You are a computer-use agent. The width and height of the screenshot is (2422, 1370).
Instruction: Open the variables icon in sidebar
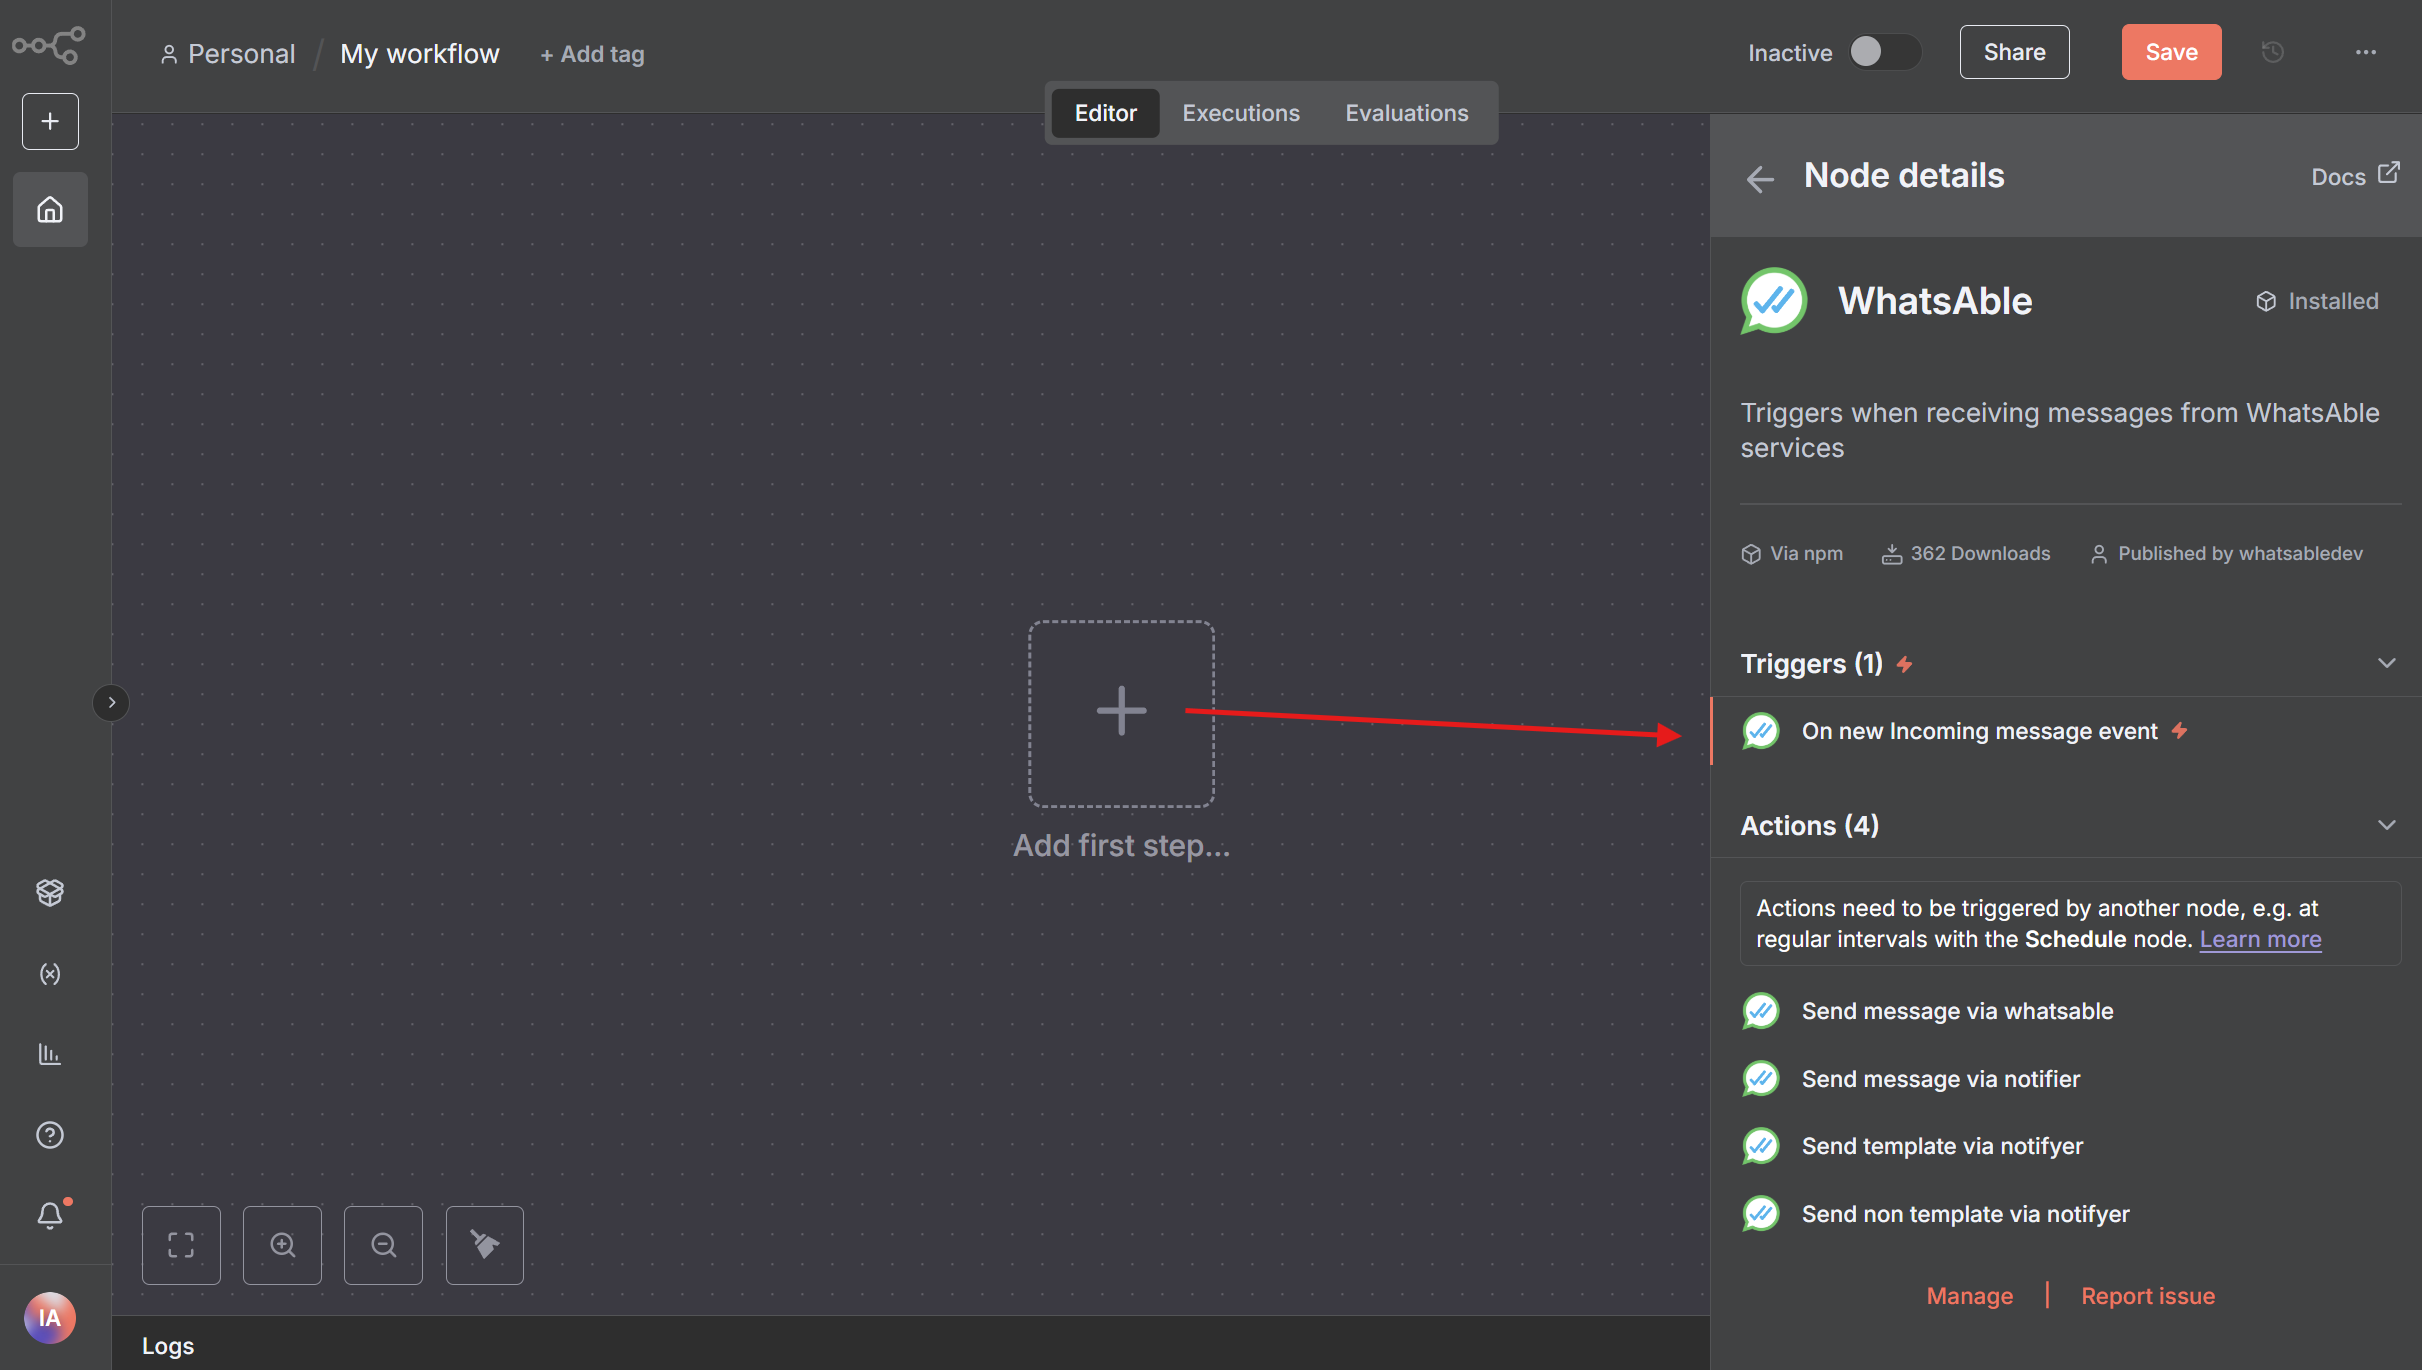[50, 974]
